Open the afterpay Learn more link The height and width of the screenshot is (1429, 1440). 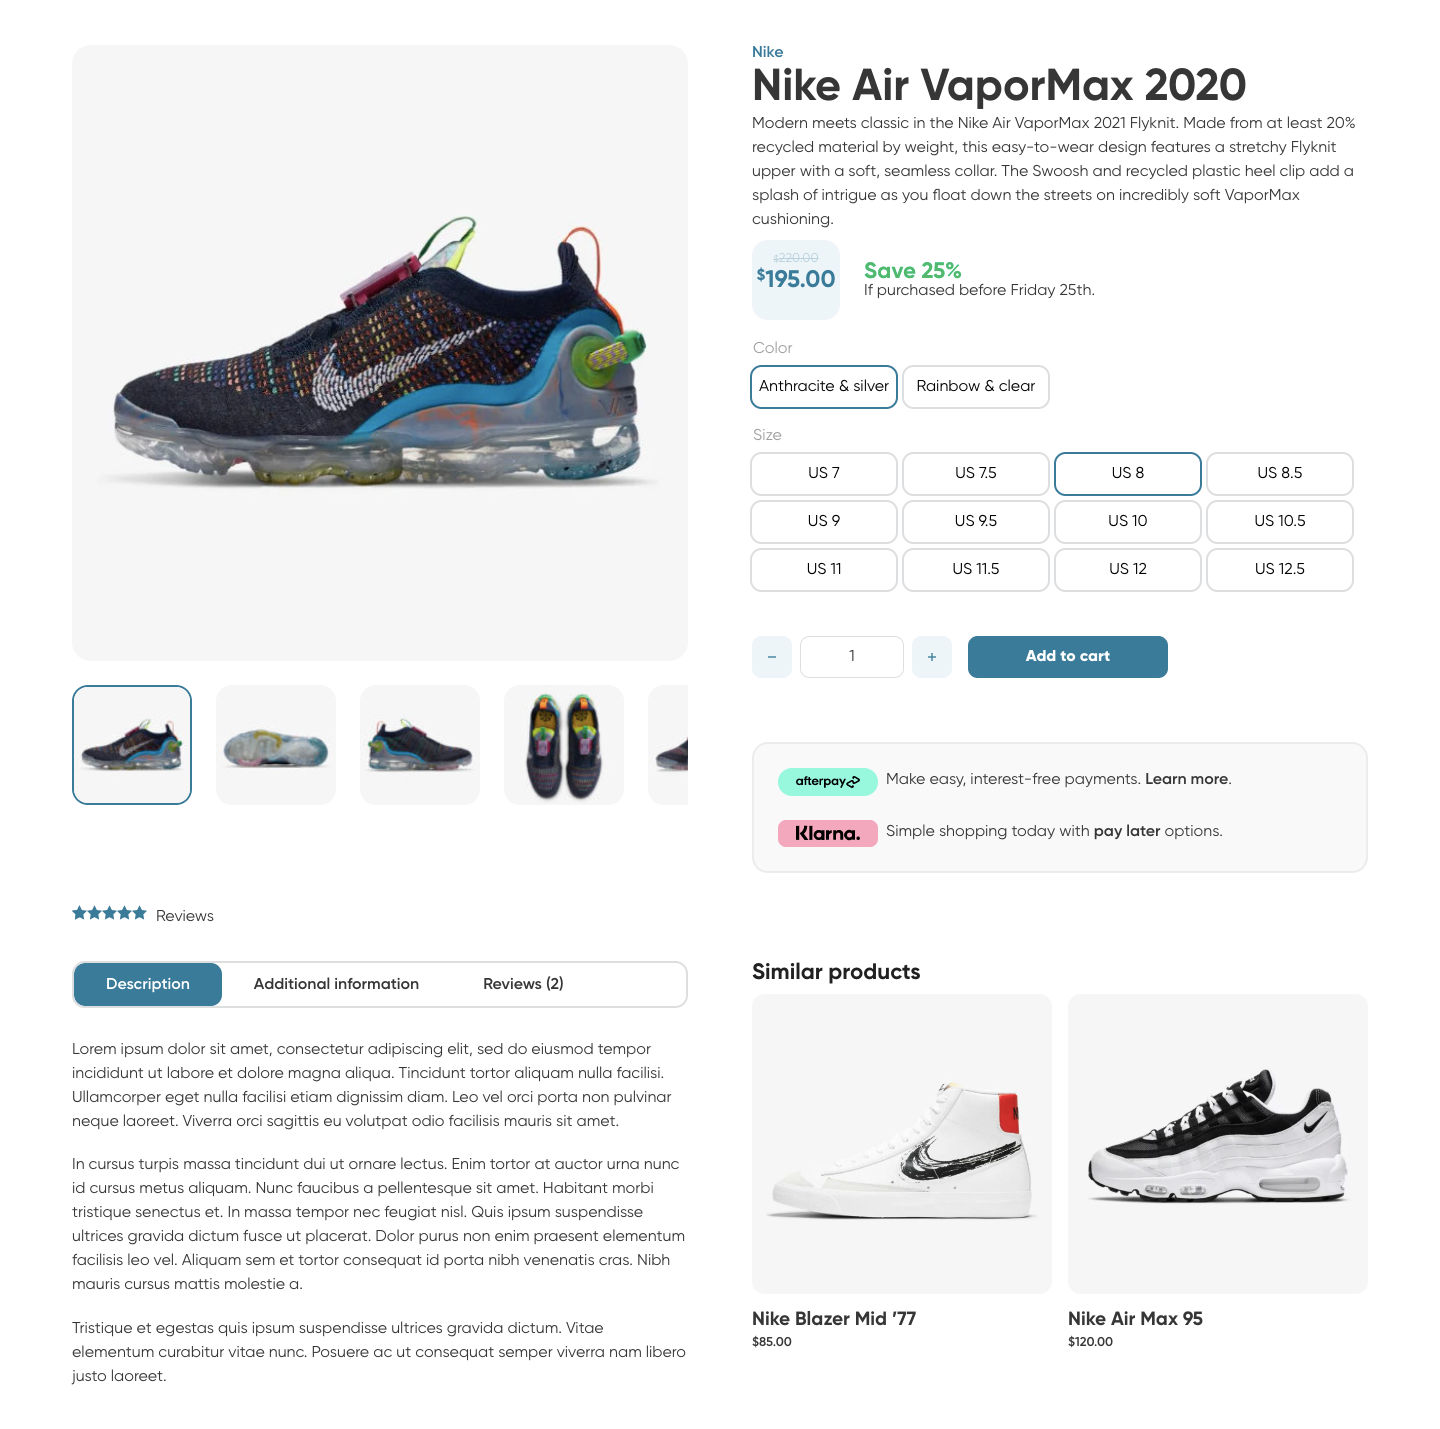coord(1186,779)
